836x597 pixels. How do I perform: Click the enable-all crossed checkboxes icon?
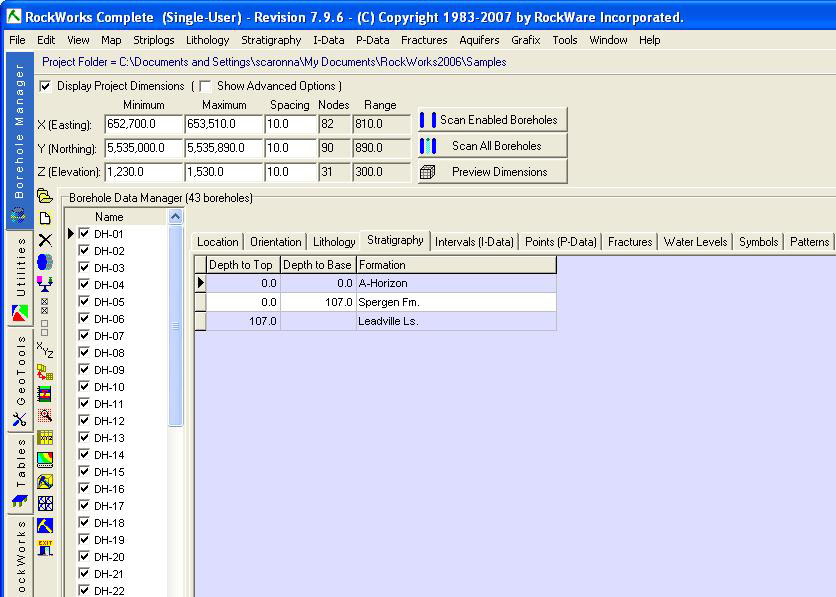[x=45, y=306]
